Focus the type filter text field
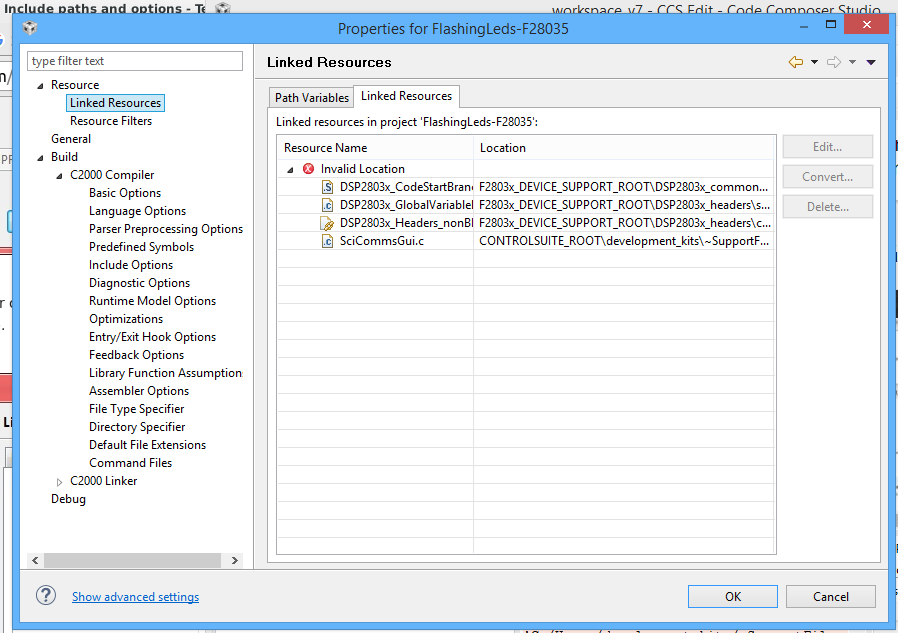This screenshot has height=633, width=898. coord(135,61)
